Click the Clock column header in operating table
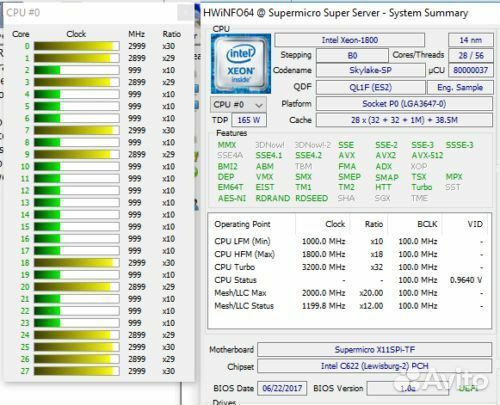The image size is (500, 405). coord(335,224)
